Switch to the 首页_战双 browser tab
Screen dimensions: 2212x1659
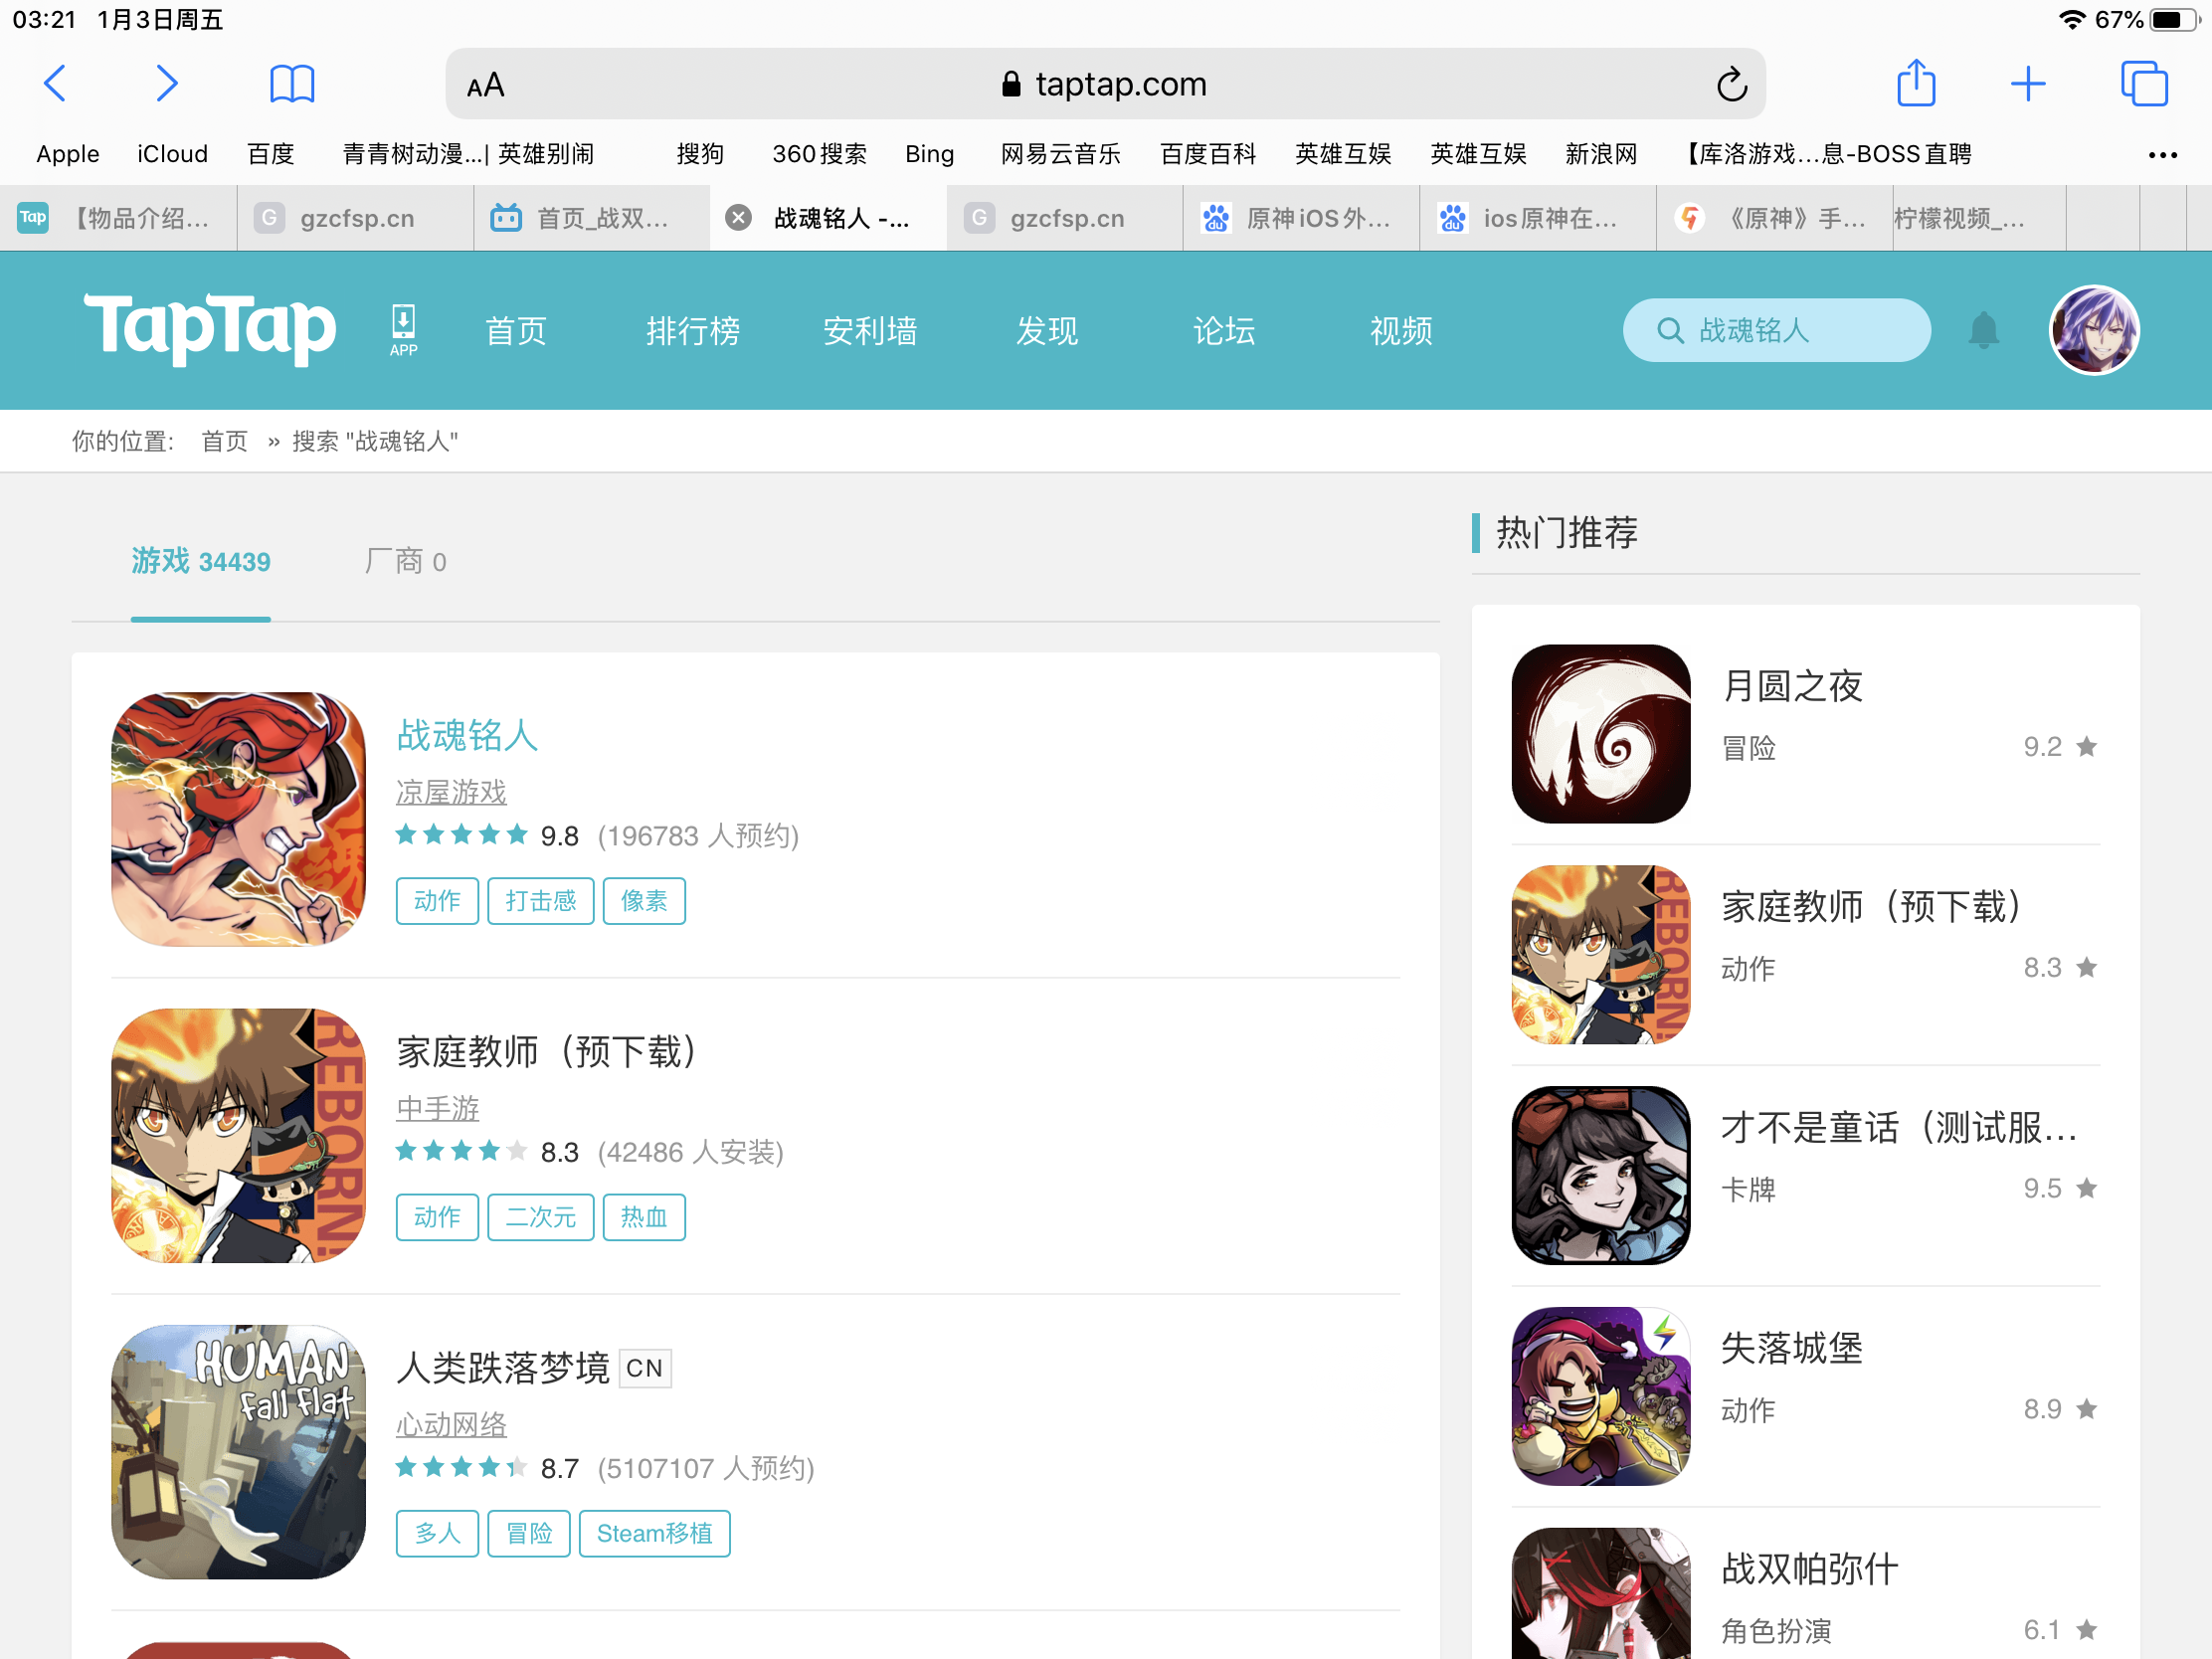(x=592, y=218)
